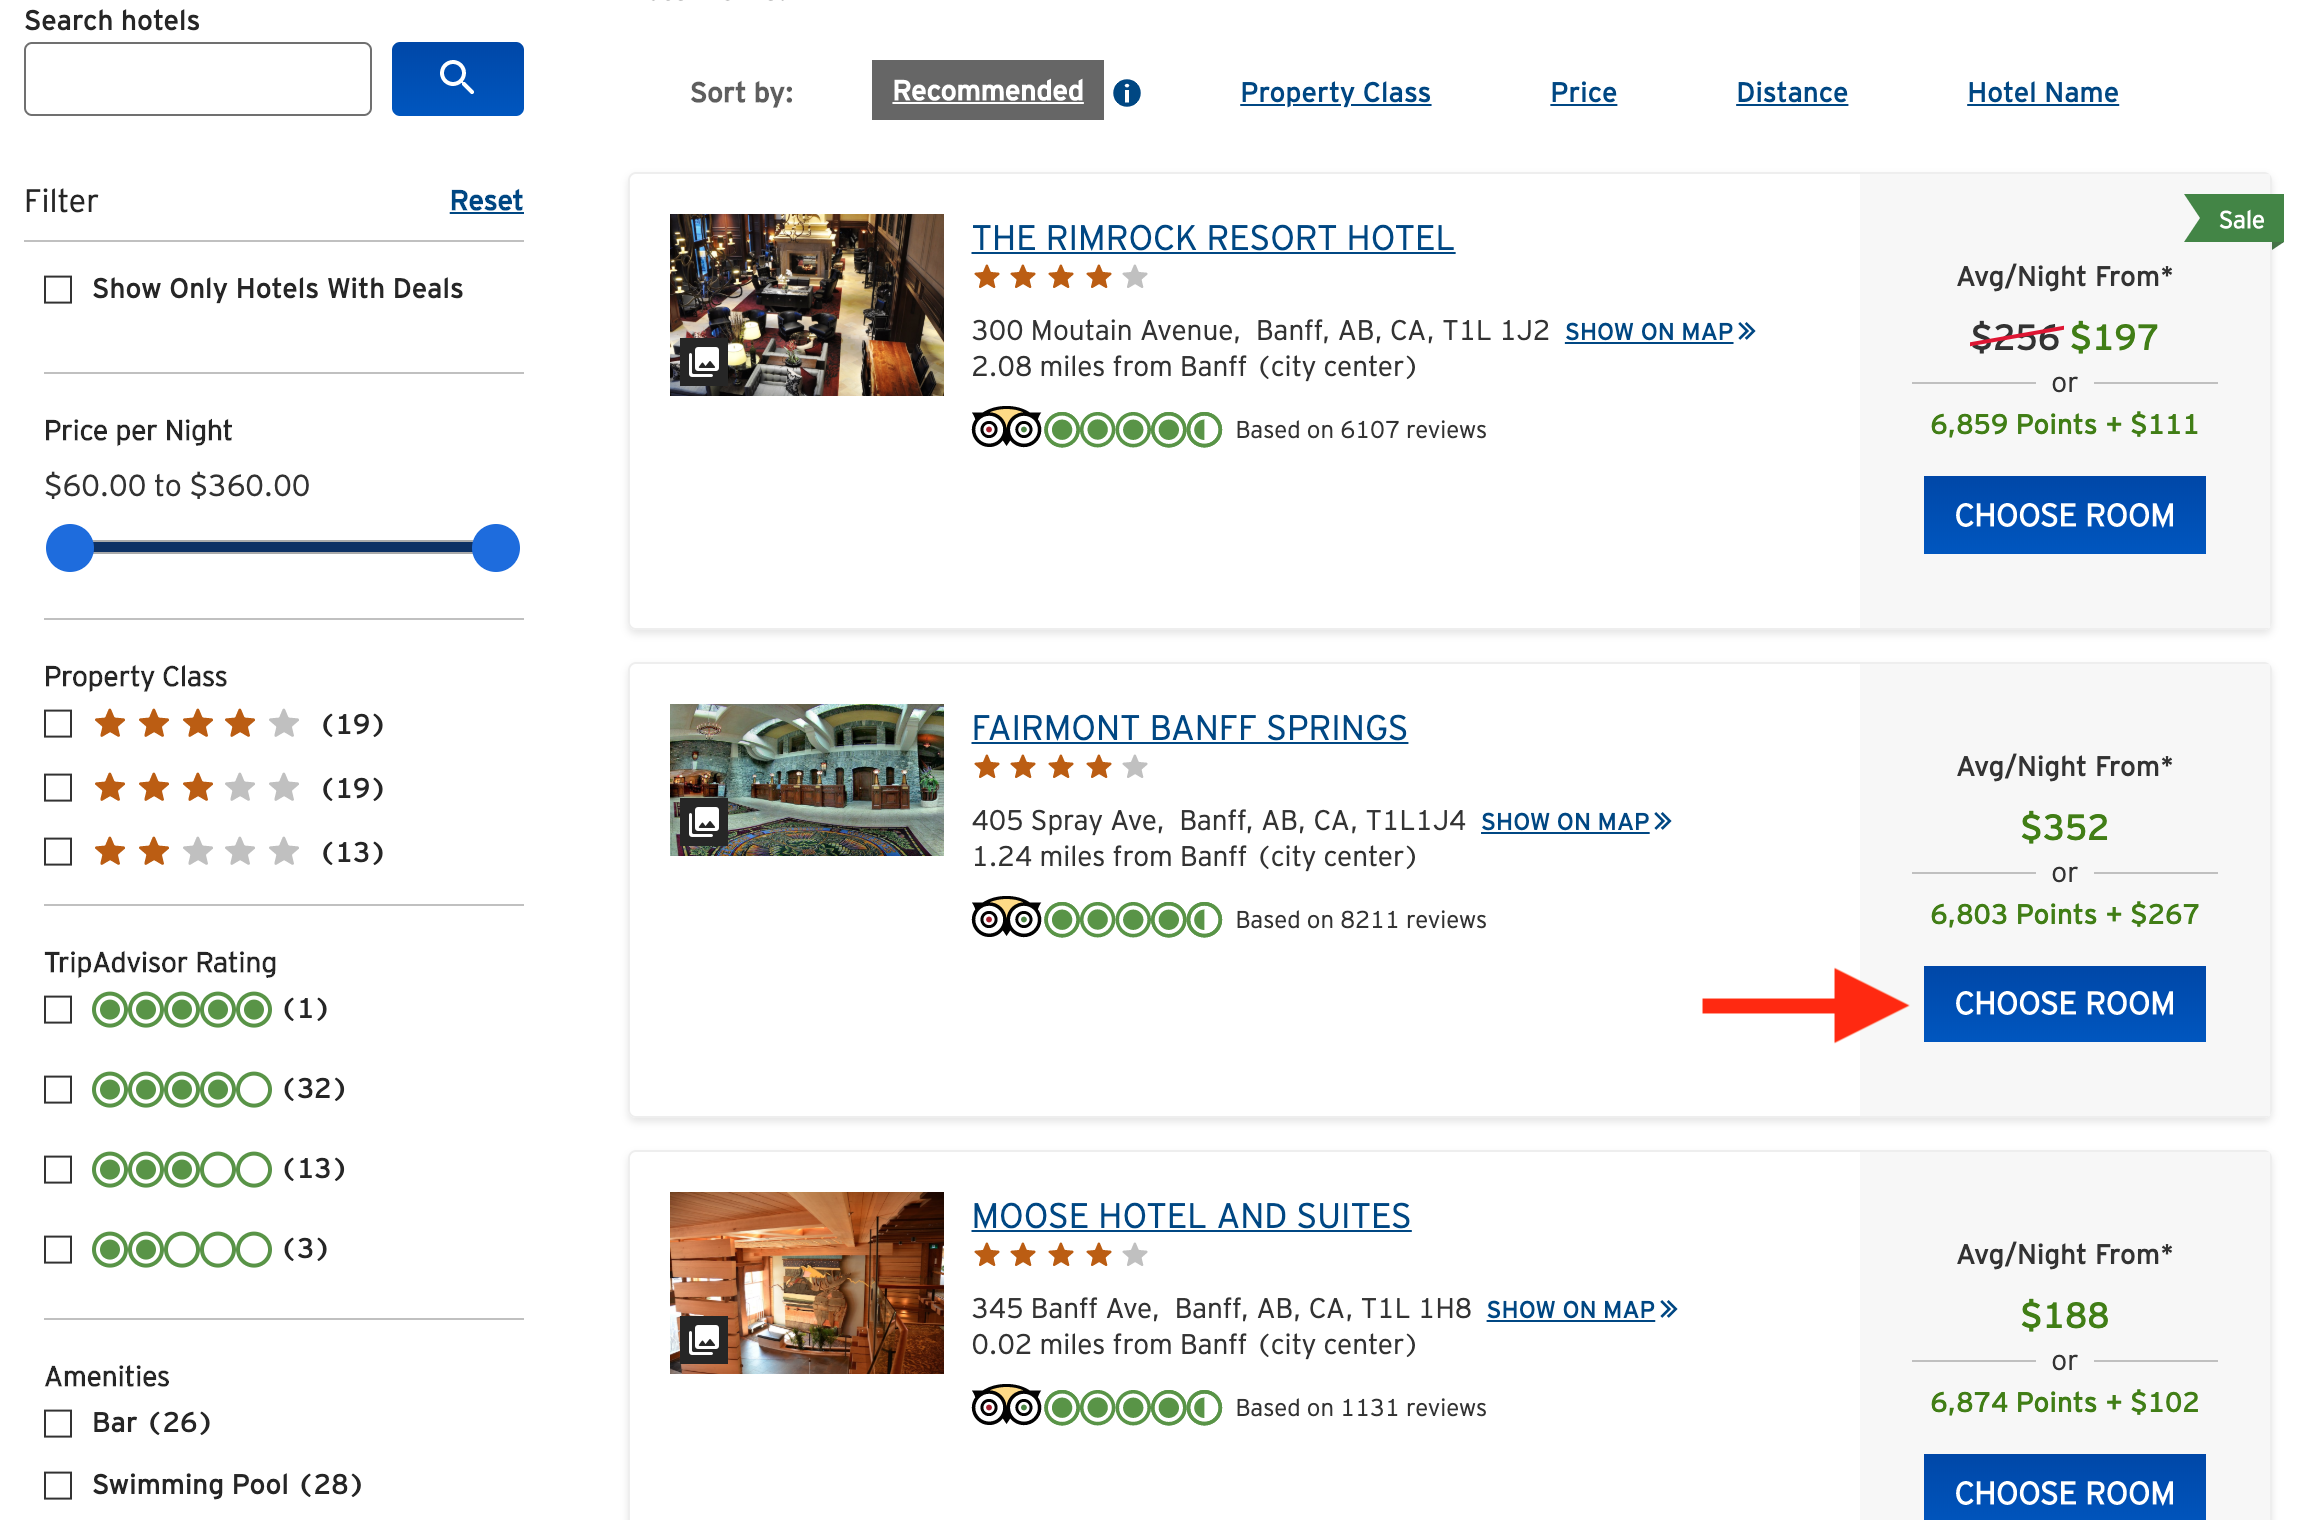The image size is (2302, 1520).
Task: Open the Moose Hotel and Suites listing
Action: (1191, 1216)
